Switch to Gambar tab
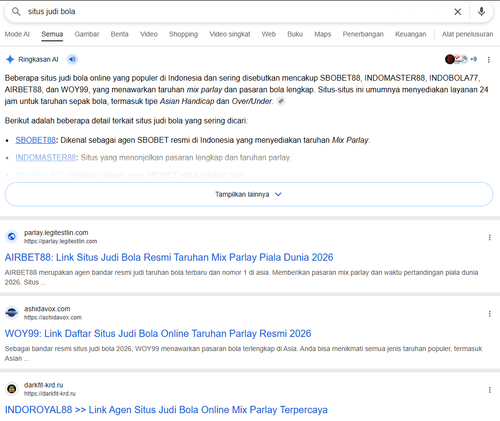Screen dimensions: 500x421 (x=87, y=34)
